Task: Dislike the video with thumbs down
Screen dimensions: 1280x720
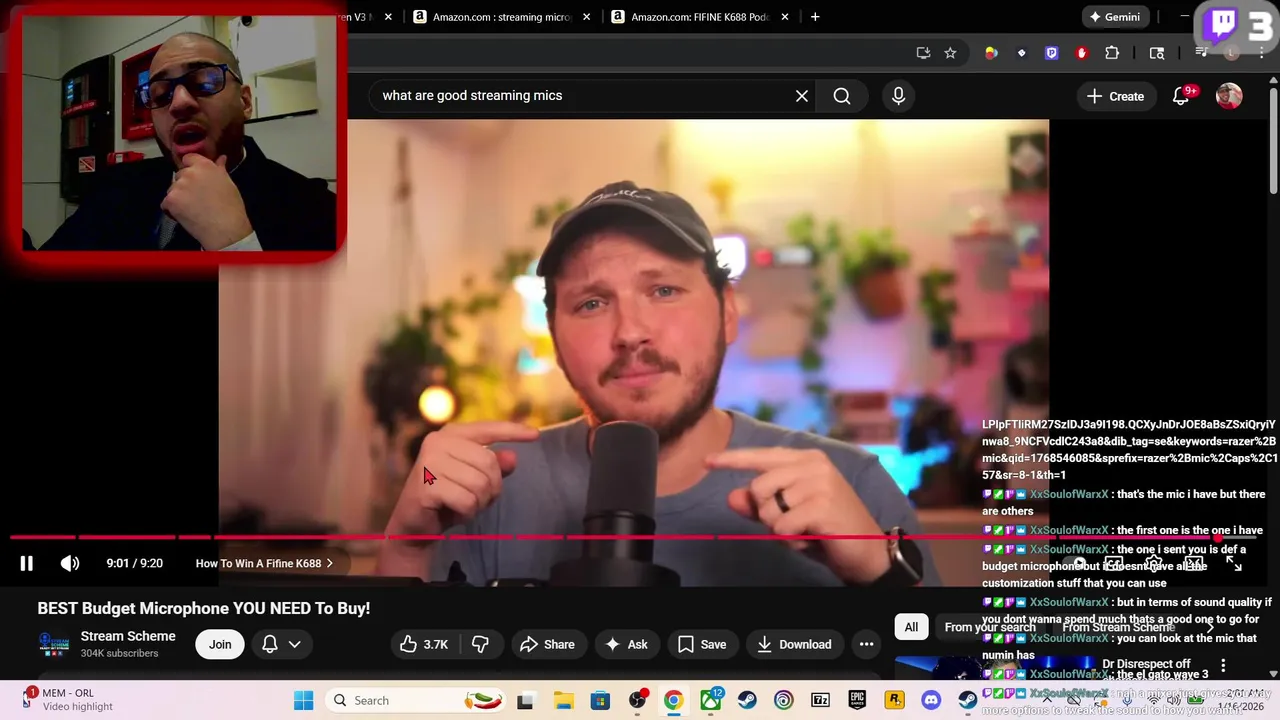Action: 480,645
